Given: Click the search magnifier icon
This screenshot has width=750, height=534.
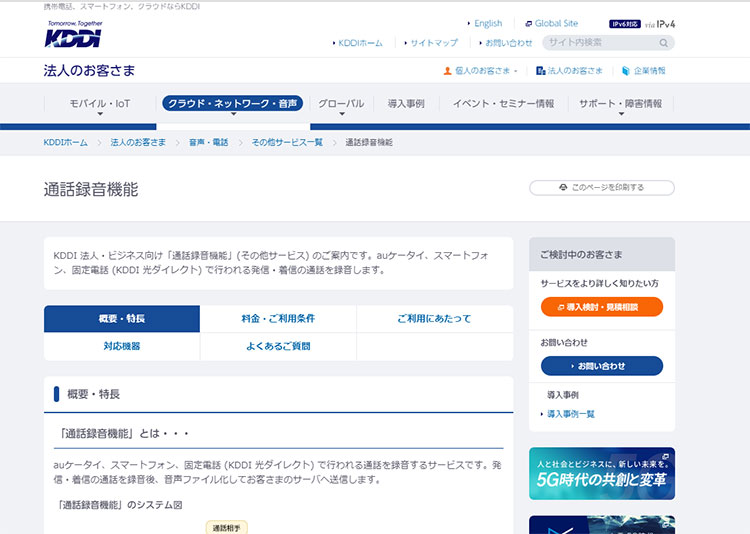Looking at the screenshot, I should pos(663,43).
